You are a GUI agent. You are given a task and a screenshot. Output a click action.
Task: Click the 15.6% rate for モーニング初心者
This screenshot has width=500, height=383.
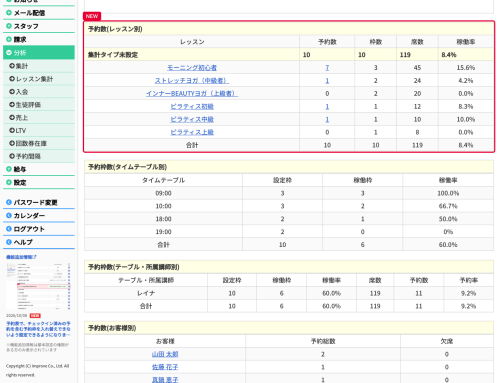[466, 68]
